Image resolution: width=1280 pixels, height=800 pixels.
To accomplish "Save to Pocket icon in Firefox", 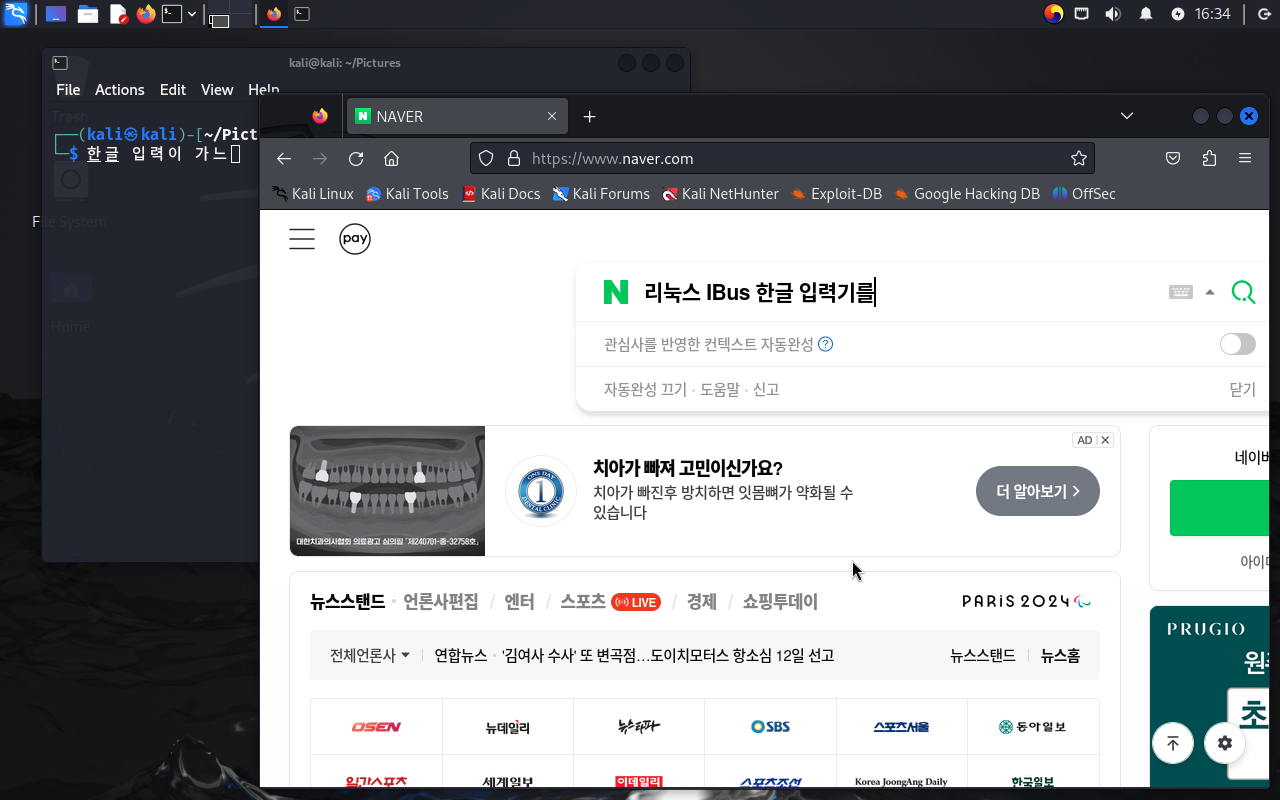I will 1173,158.
